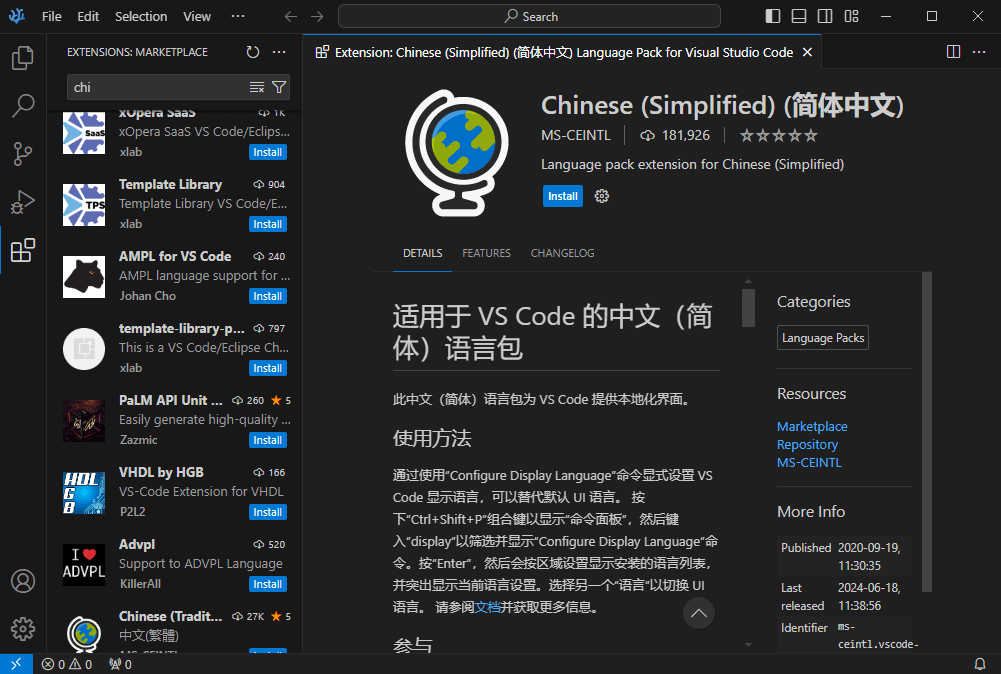Open the Run and Debug view icon

click(x=22, y=202)
